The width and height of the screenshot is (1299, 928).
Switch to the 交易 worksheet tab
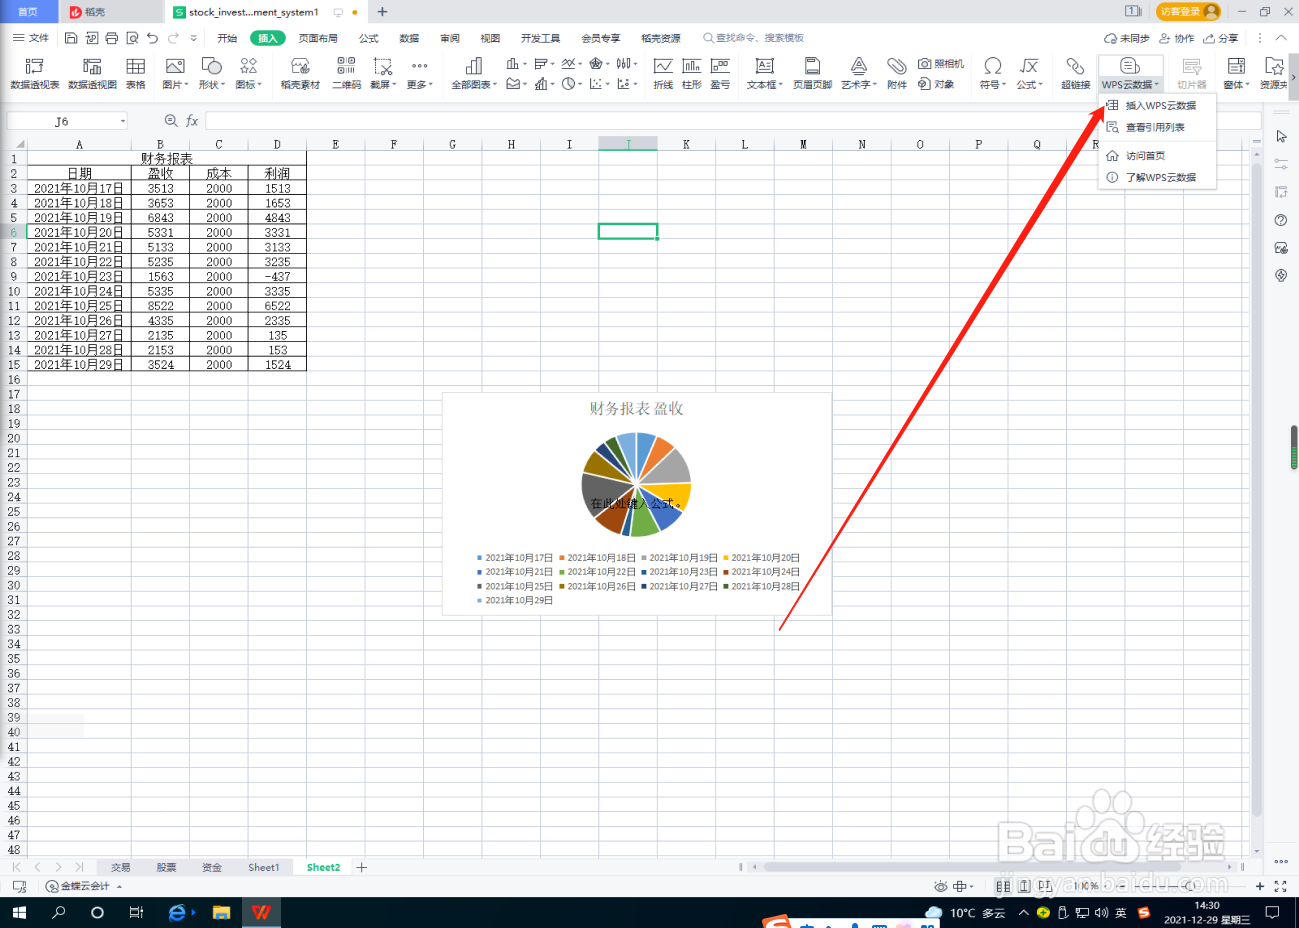(x=121, y=867)
